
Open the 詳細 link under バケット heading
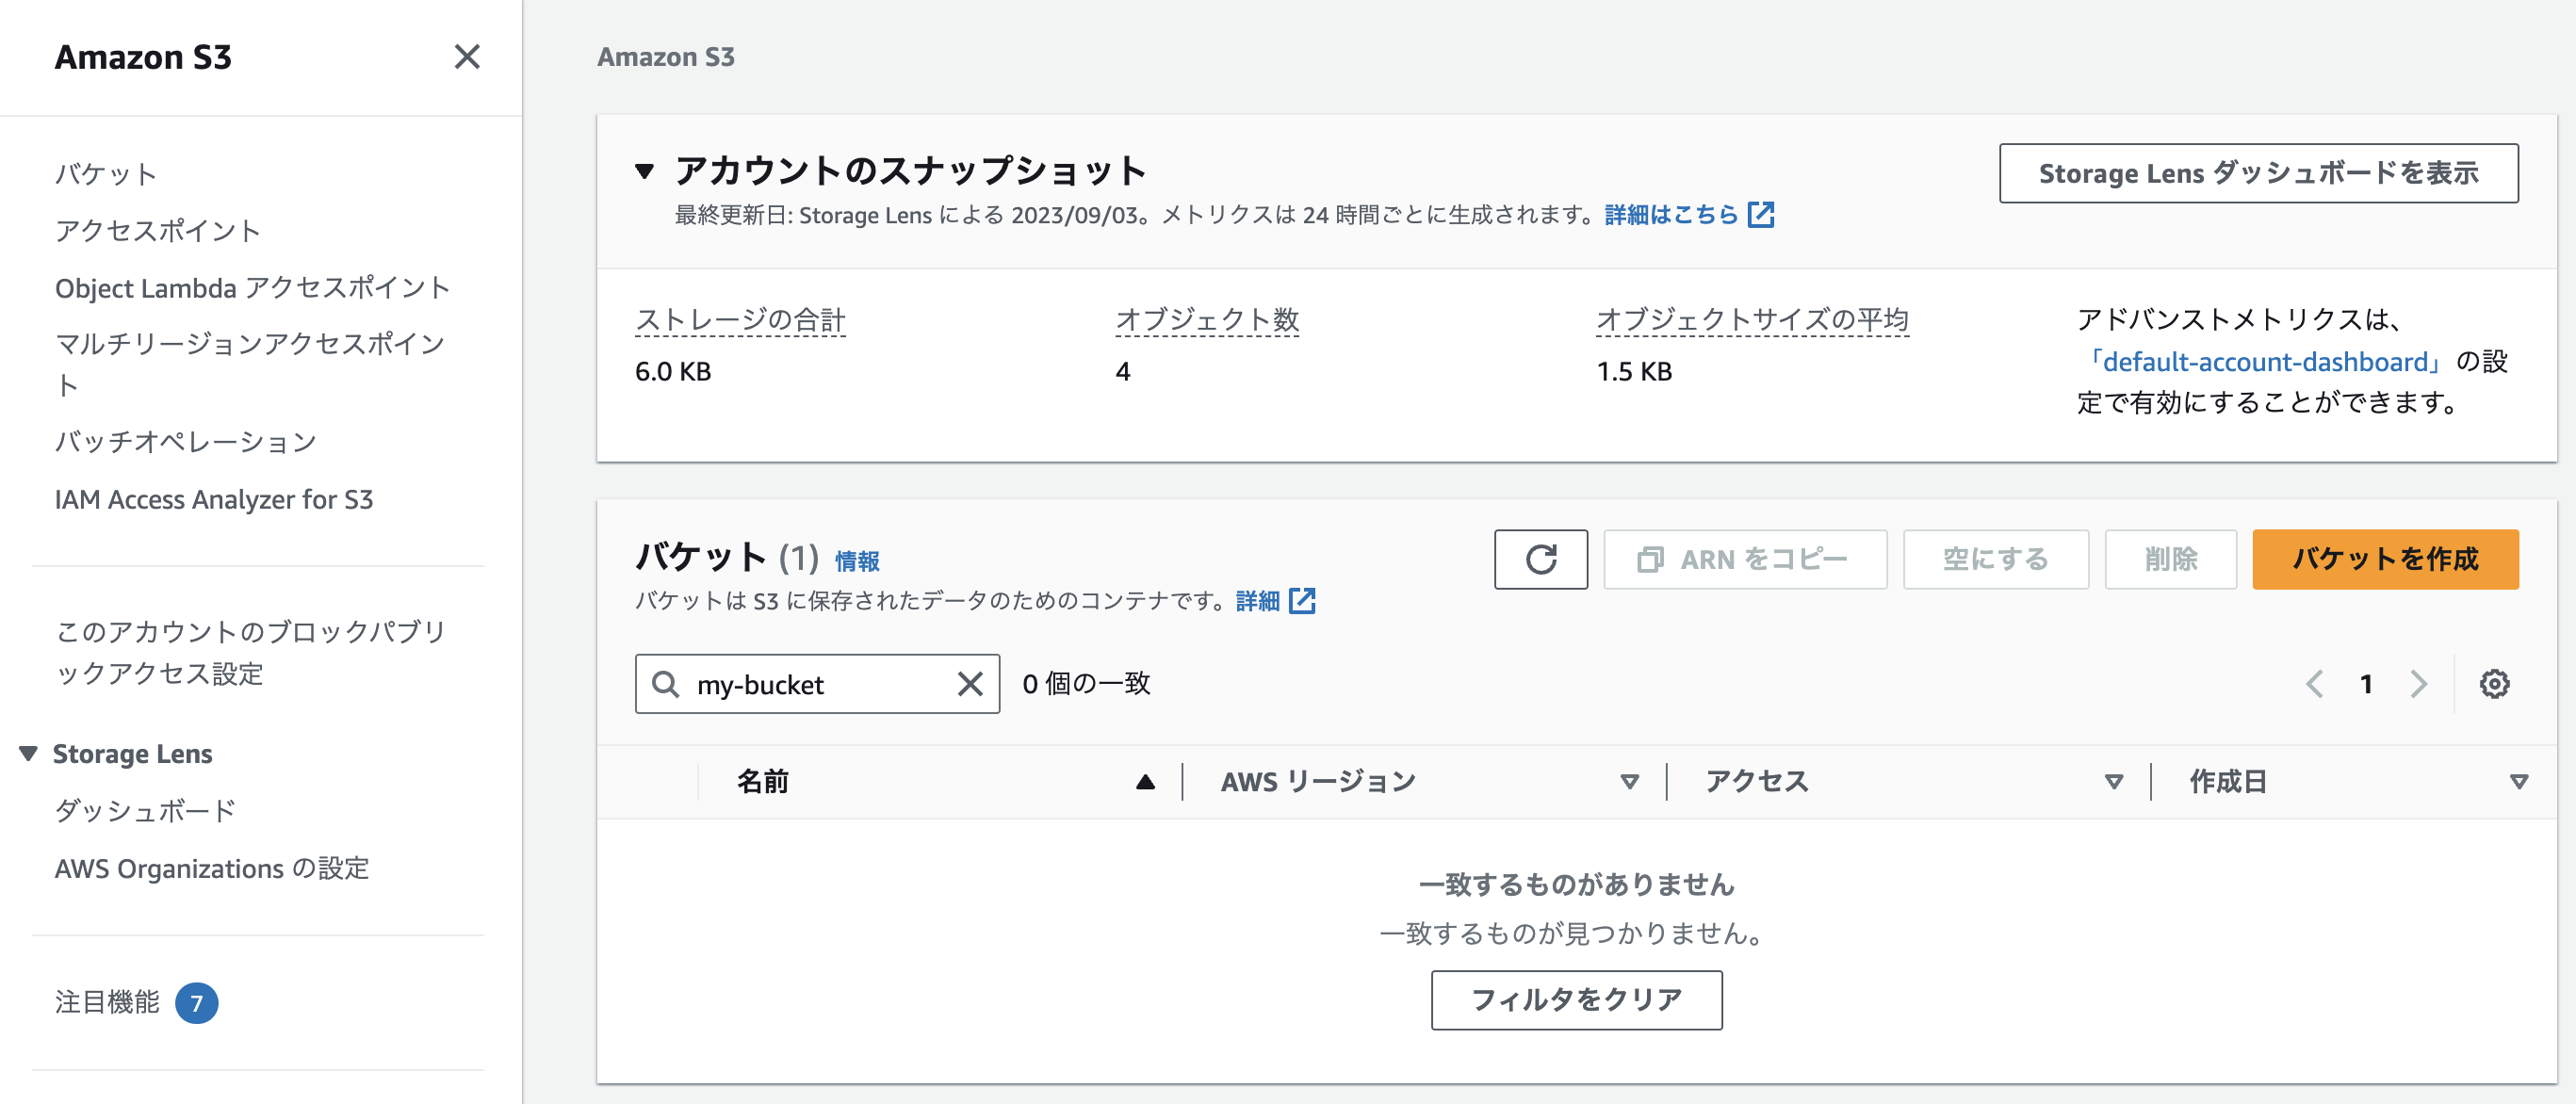click(1257, 601)
